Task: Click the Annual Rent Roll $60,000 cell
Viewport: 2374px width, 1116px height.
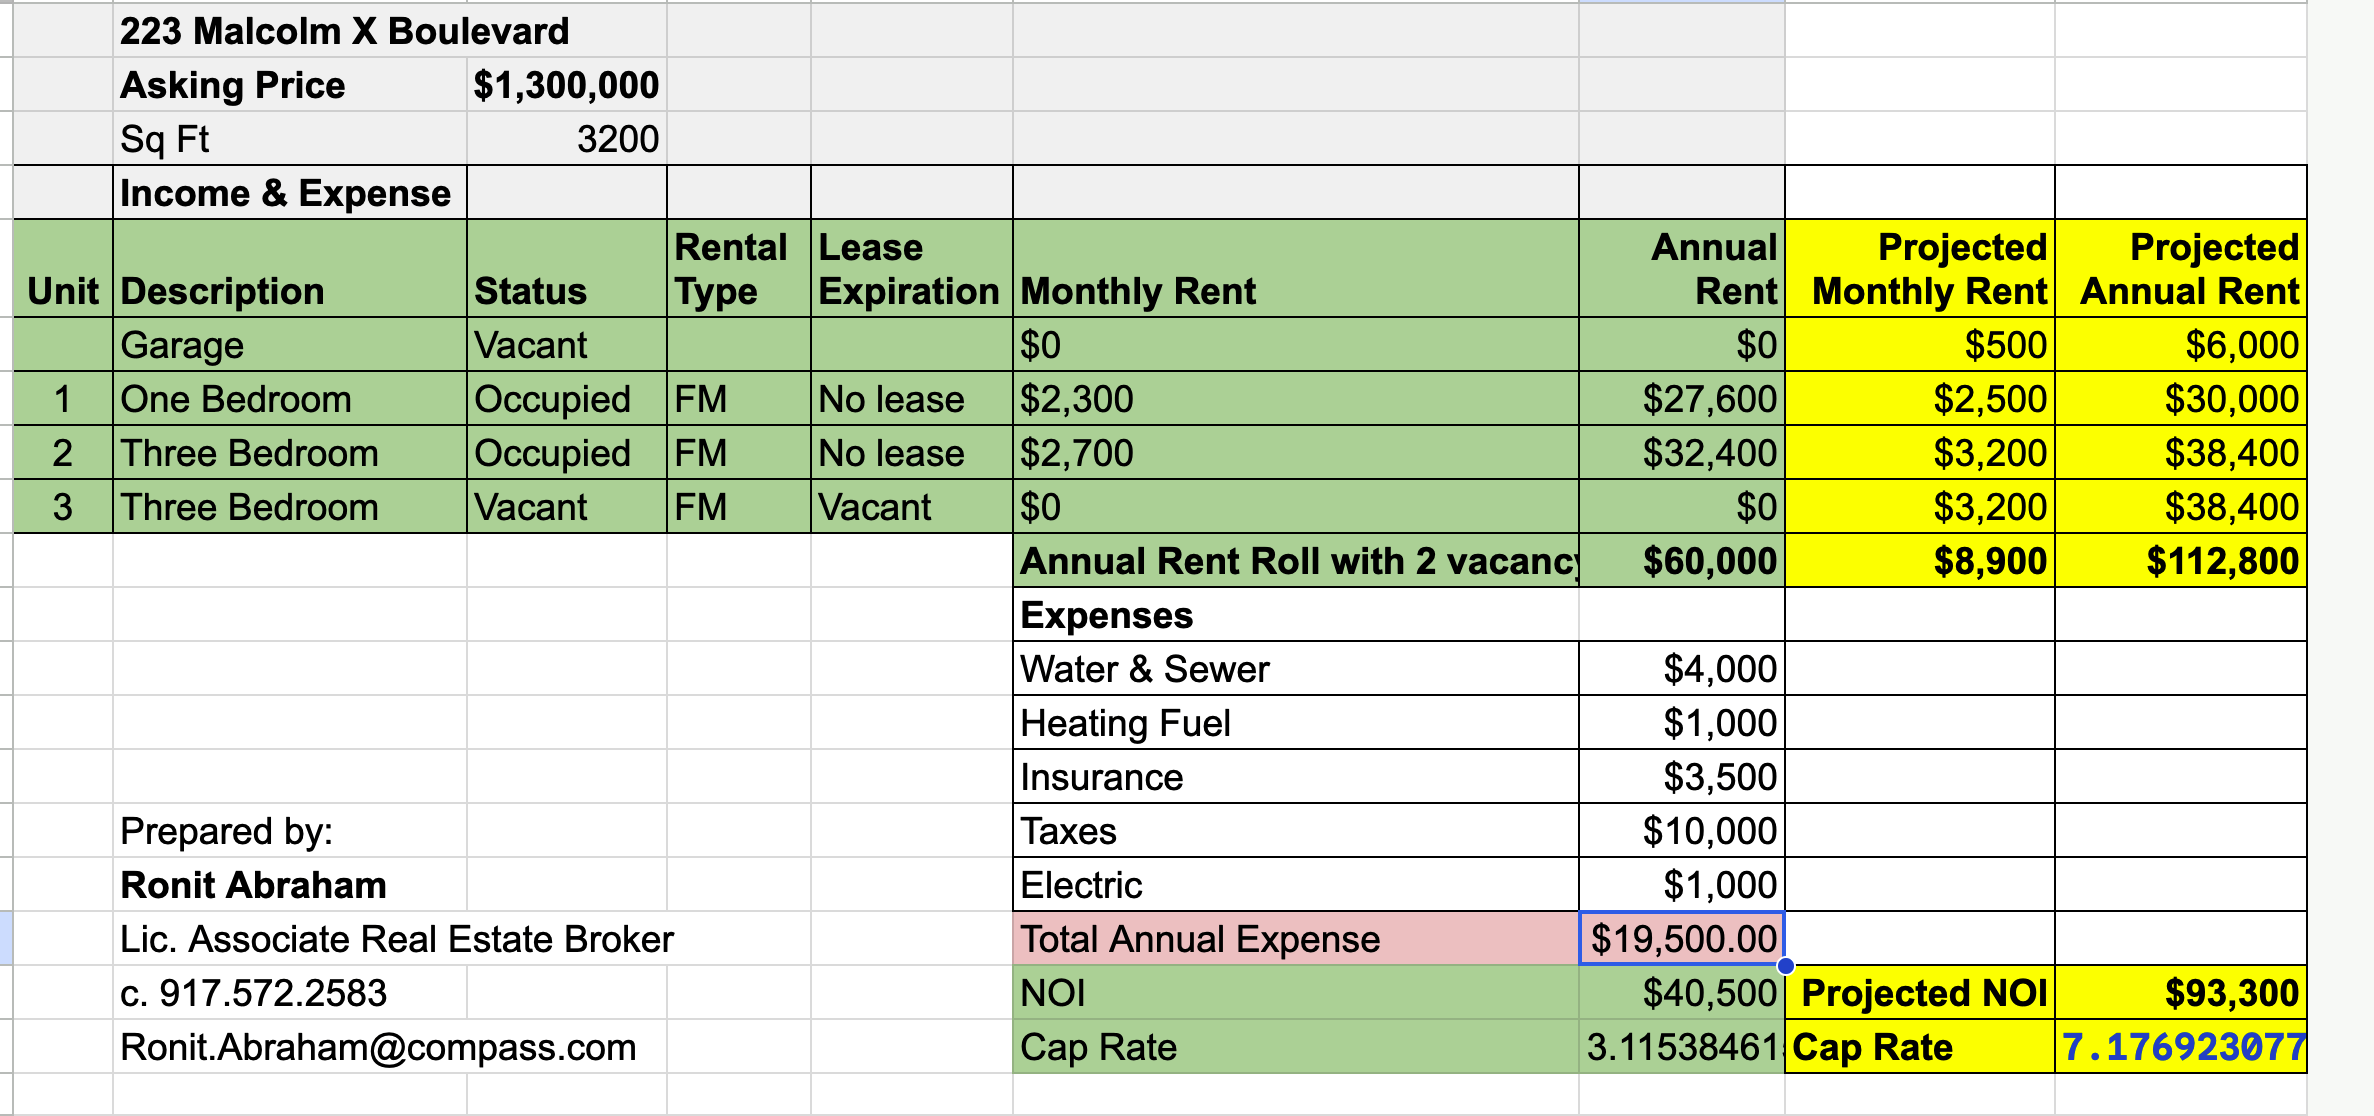Action: pyautogui.click(x=1682, y=561)
